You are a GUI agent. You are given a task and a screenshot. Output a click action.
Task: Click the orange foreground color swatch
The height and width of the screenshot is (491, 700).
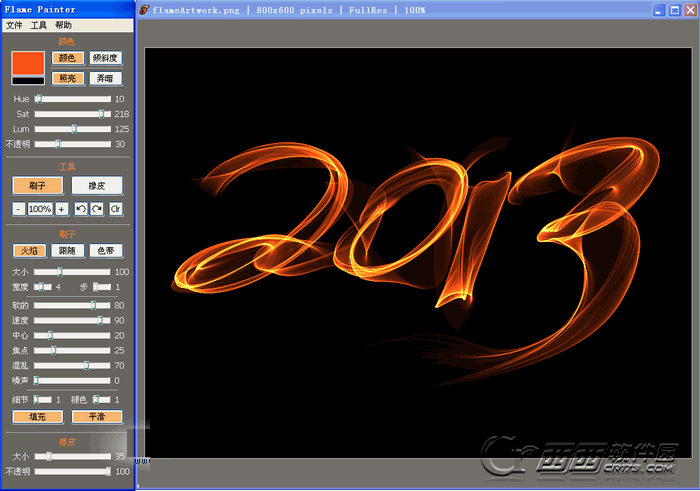[x=28, y=63]
